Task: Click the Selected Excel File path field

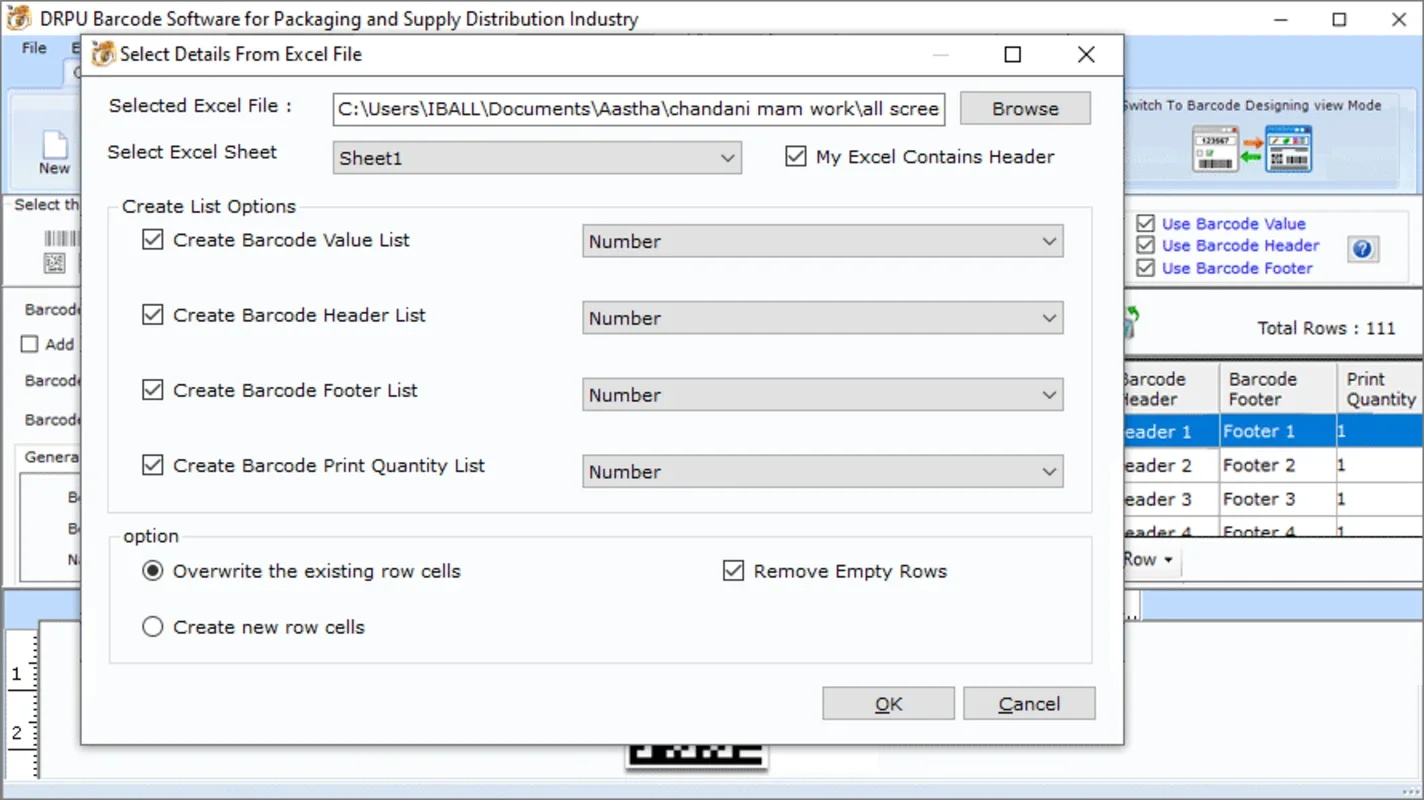Action: (x=639, y=109)
